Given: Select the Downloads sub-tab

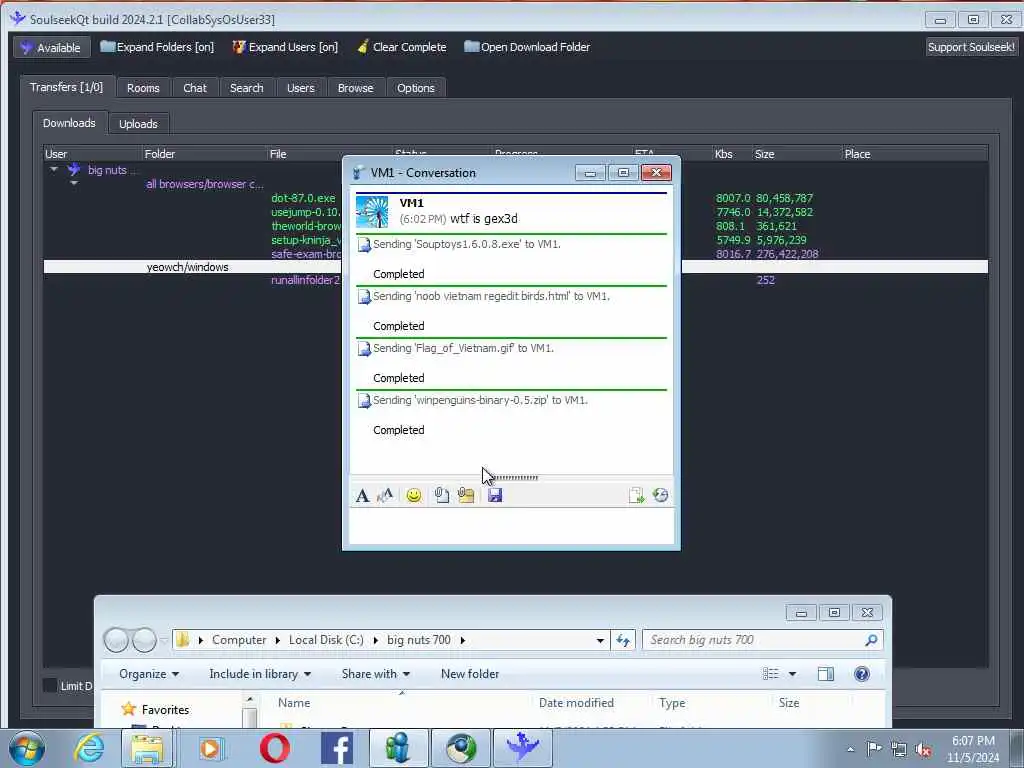Looking at the screenshot, I should 69,123.
